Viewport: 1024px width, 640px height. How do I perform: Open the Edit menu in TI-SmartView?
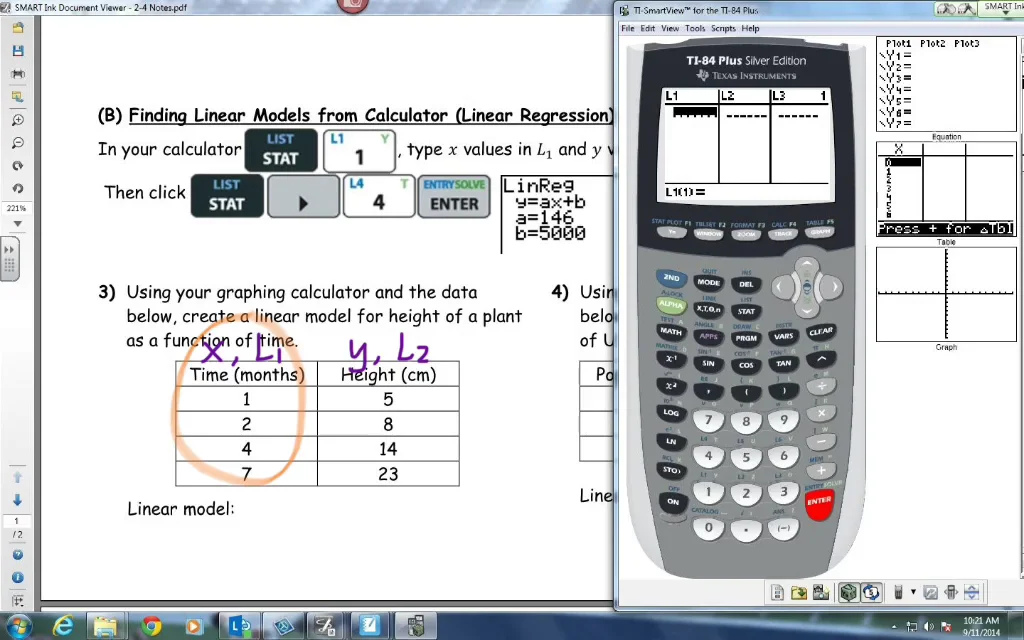(647, 29)
